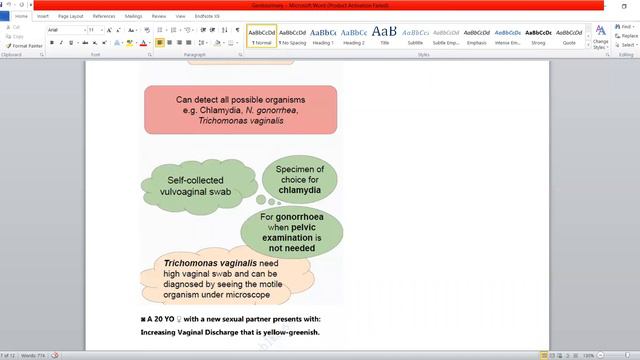Click the Bullets list icon

pos(160,30)
